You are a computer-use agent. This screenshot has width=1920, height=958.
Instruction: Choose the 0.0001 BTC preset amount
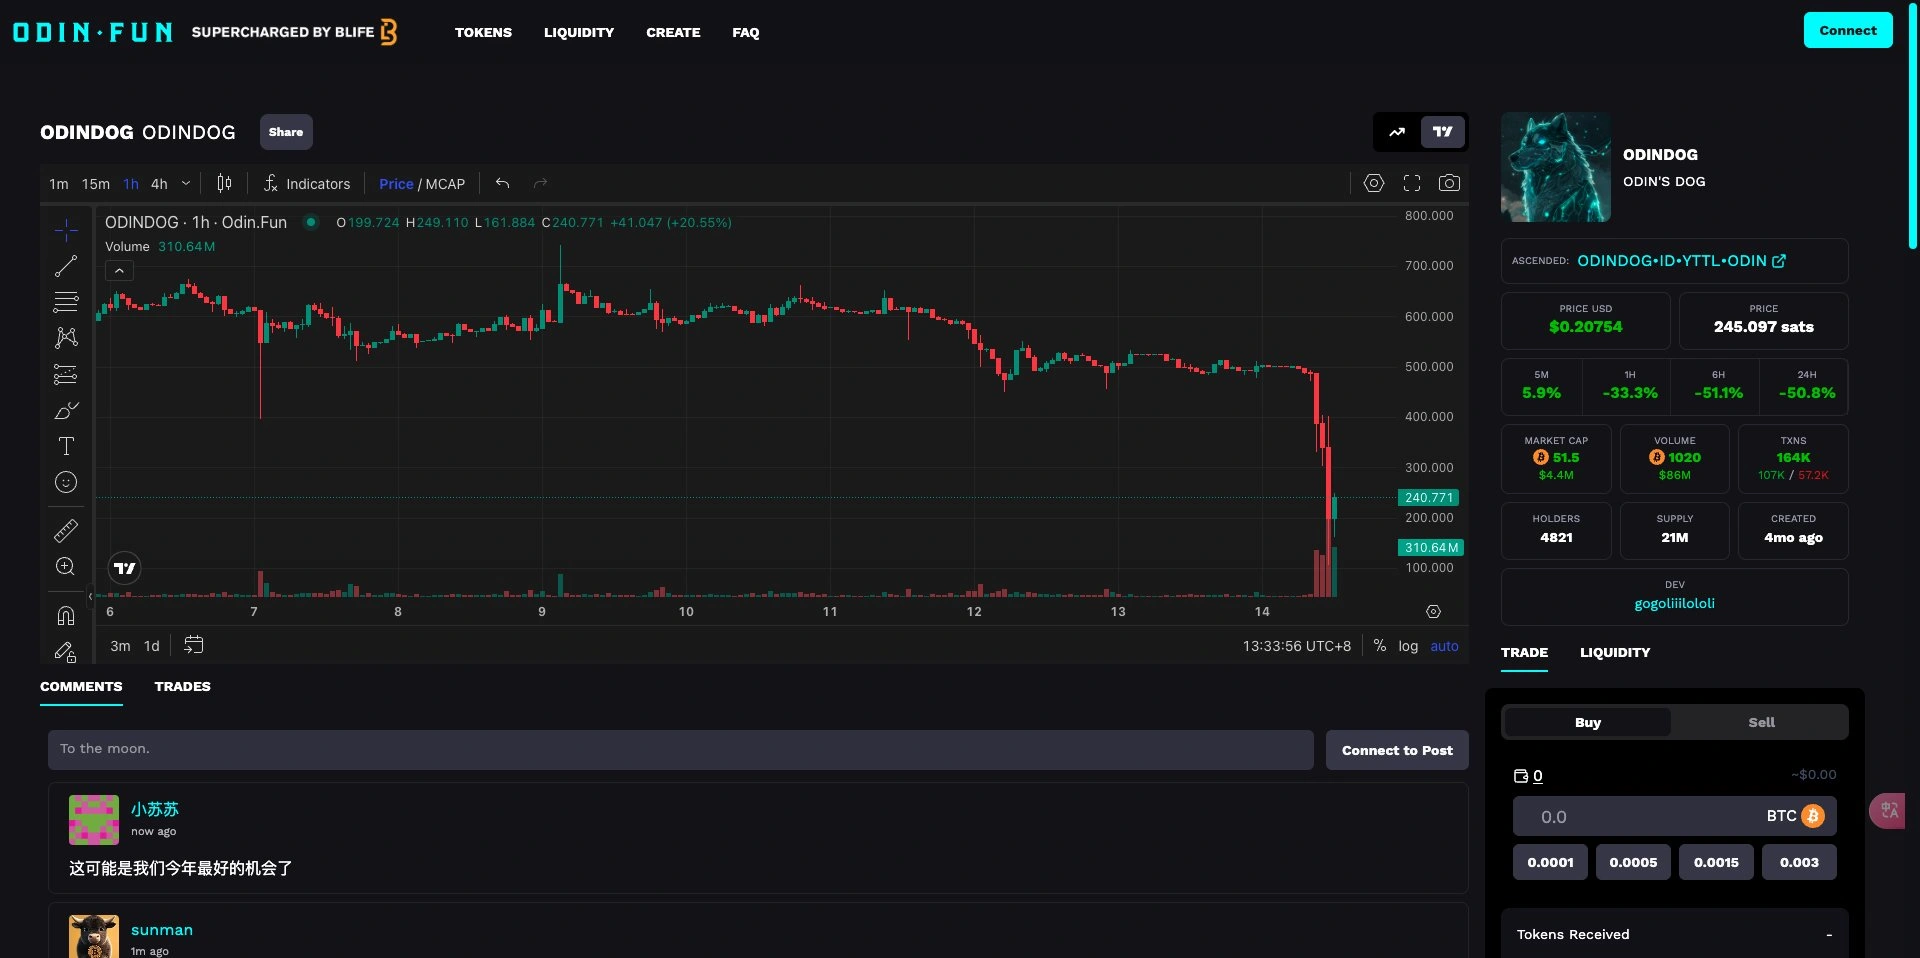(1550, 862)
